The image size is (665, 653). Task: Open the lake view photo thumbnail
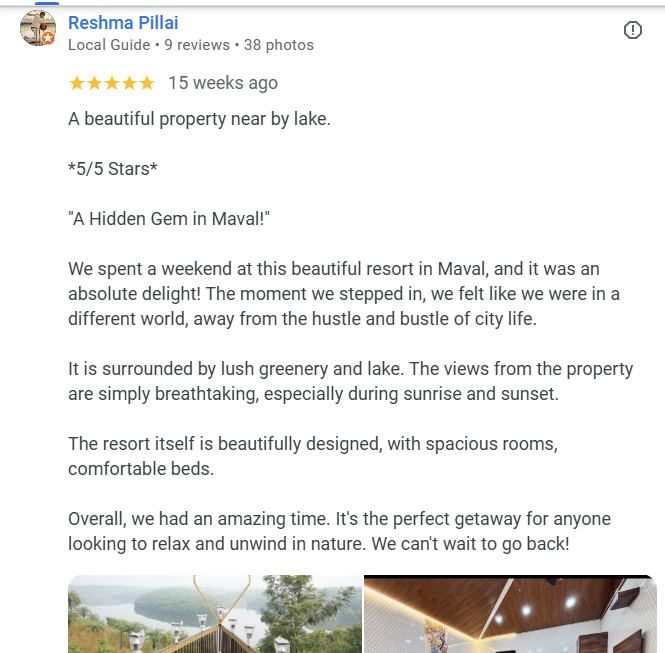(x=214, y=614)
